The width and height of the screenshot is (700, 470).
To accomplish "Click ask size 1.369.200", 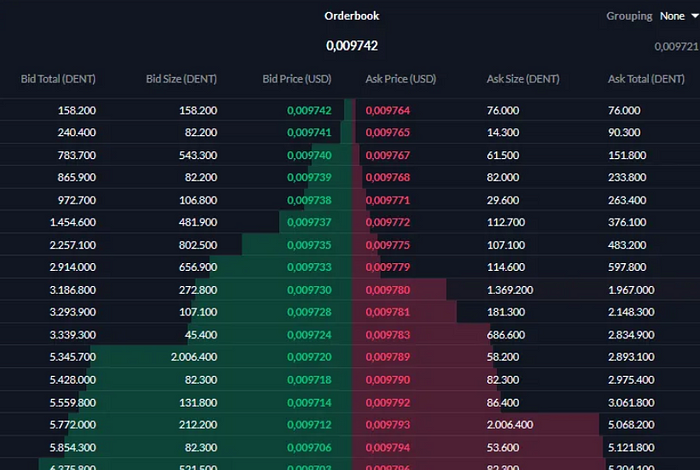I will (x=510, y=290).
